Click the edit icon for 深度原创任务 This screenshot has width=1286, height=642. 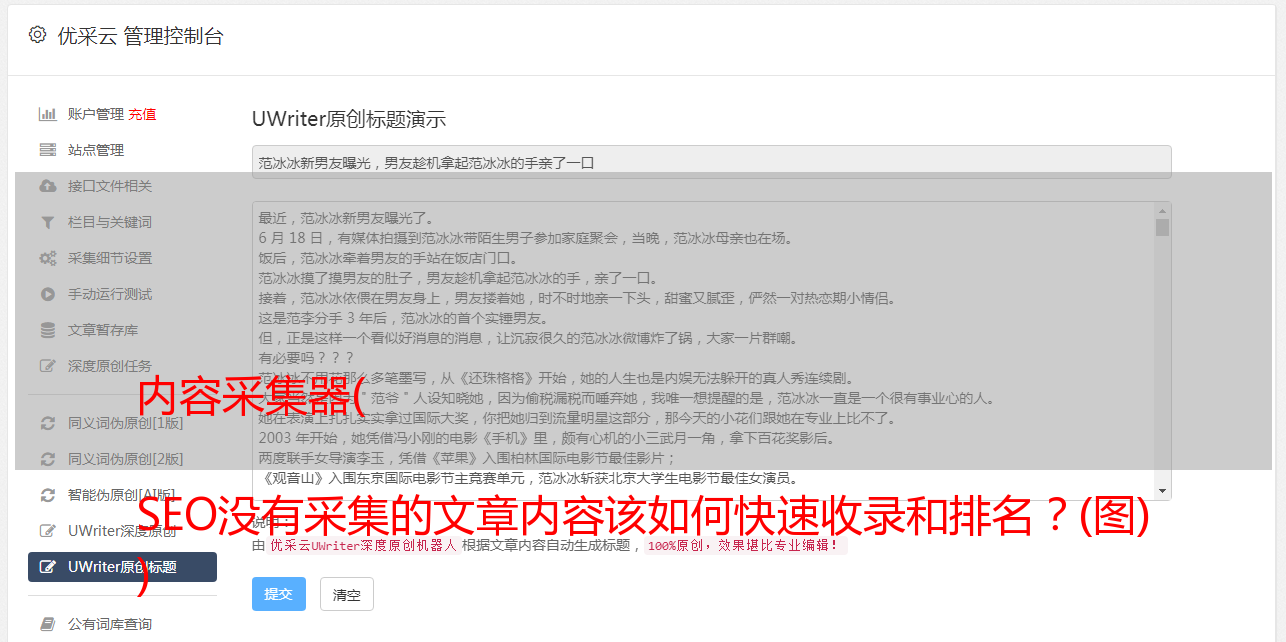[x=47, y=366]
